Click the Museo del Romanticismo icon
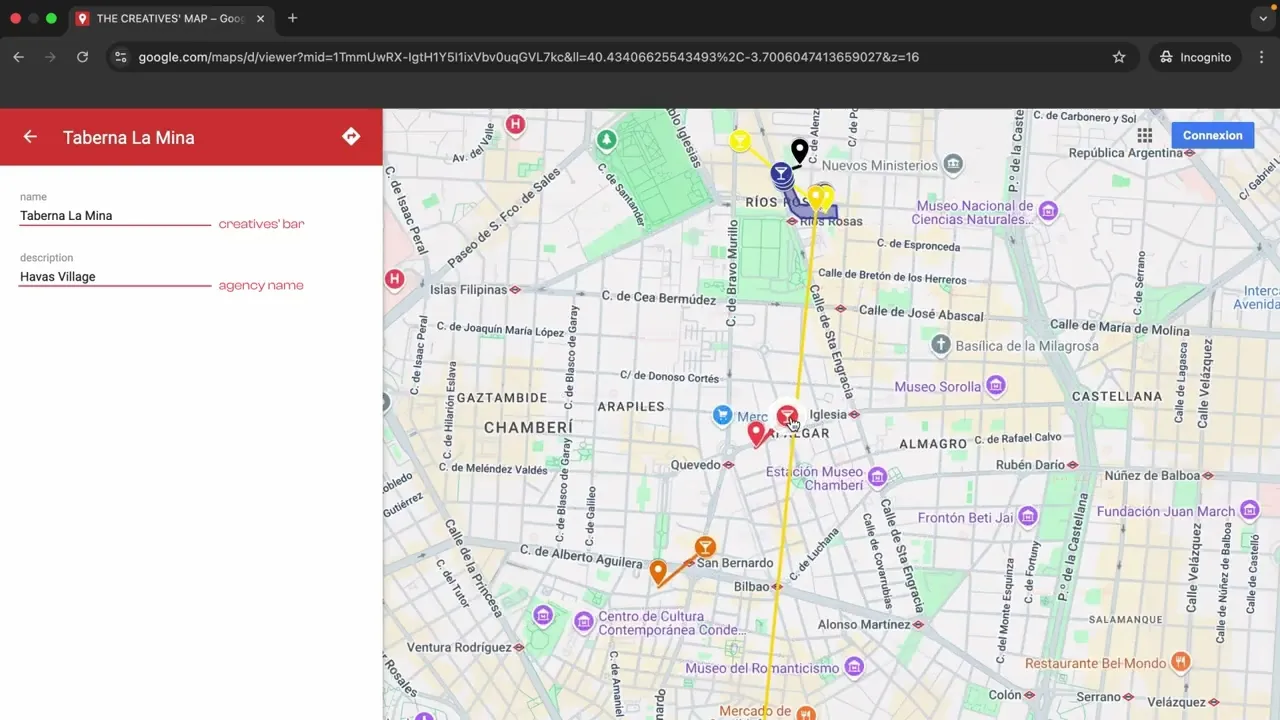The height and width of the screenshot is (720, 1280). pyautogui.click(x=854, y=667)
